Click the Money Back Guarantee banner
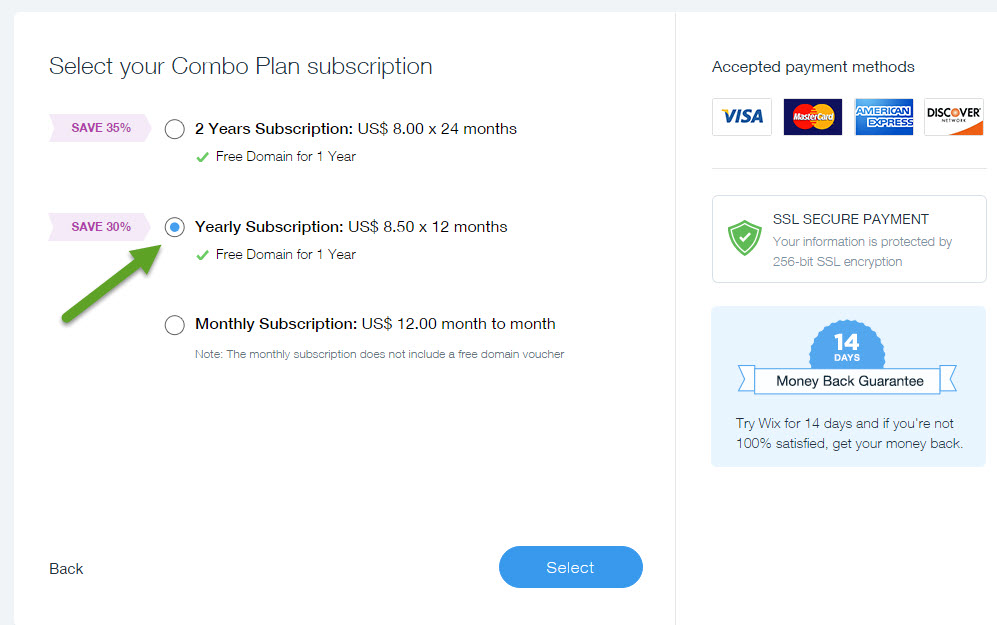 [x=848, y=381]
